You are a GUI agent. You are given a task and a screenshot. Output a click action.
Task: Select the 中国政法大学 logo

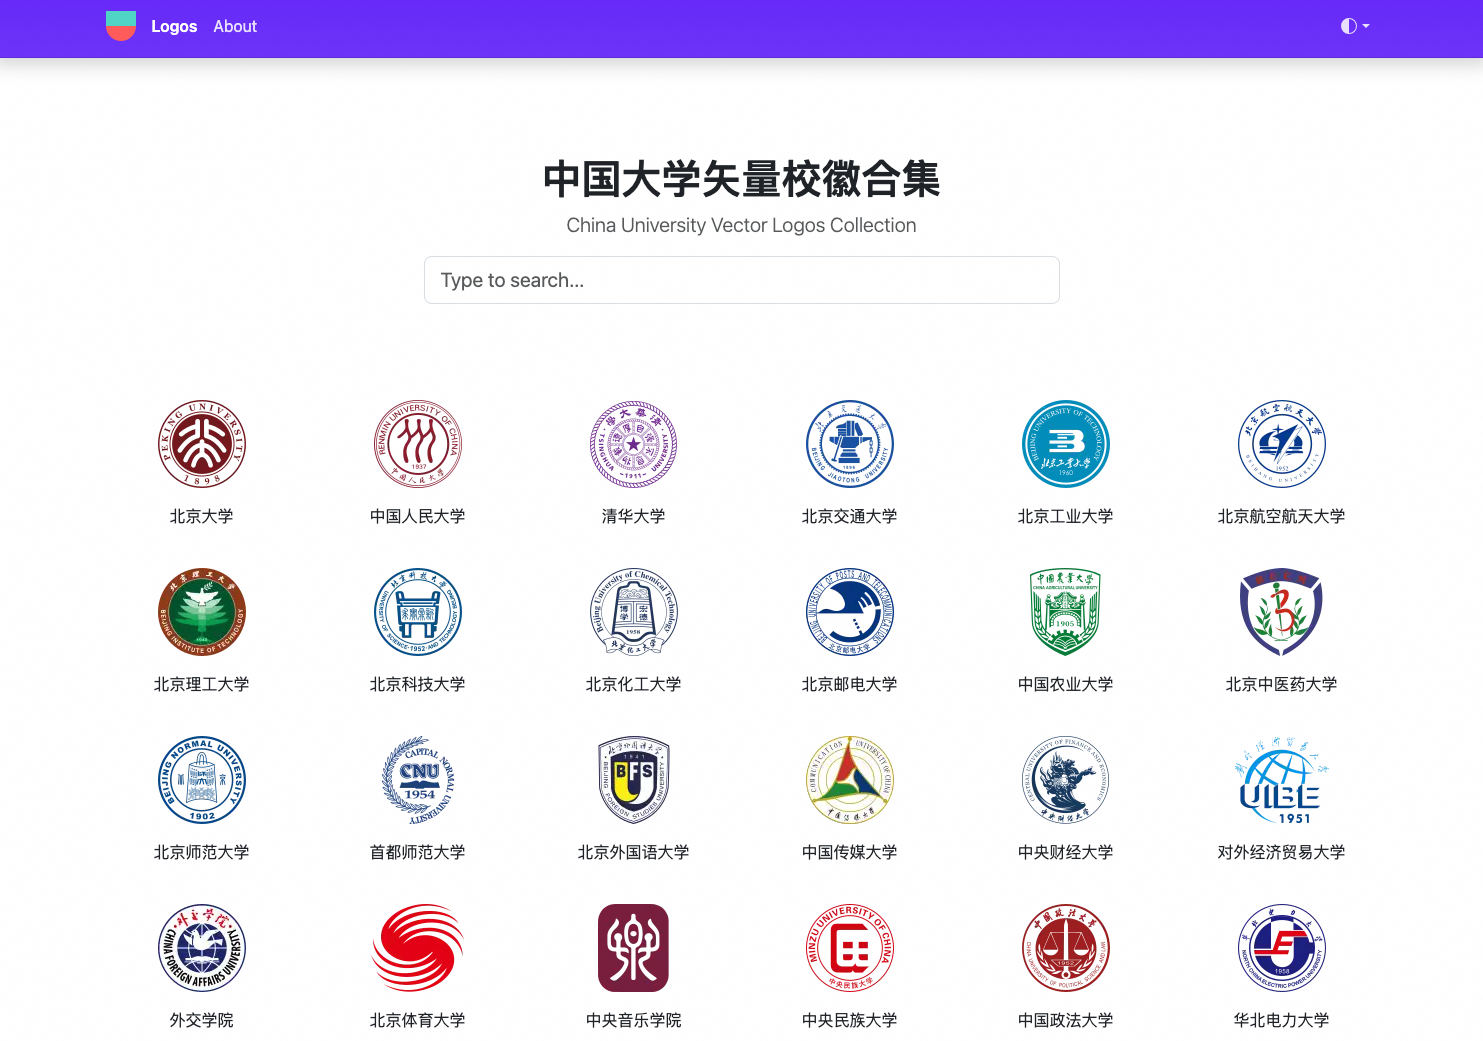(1066, 948)
